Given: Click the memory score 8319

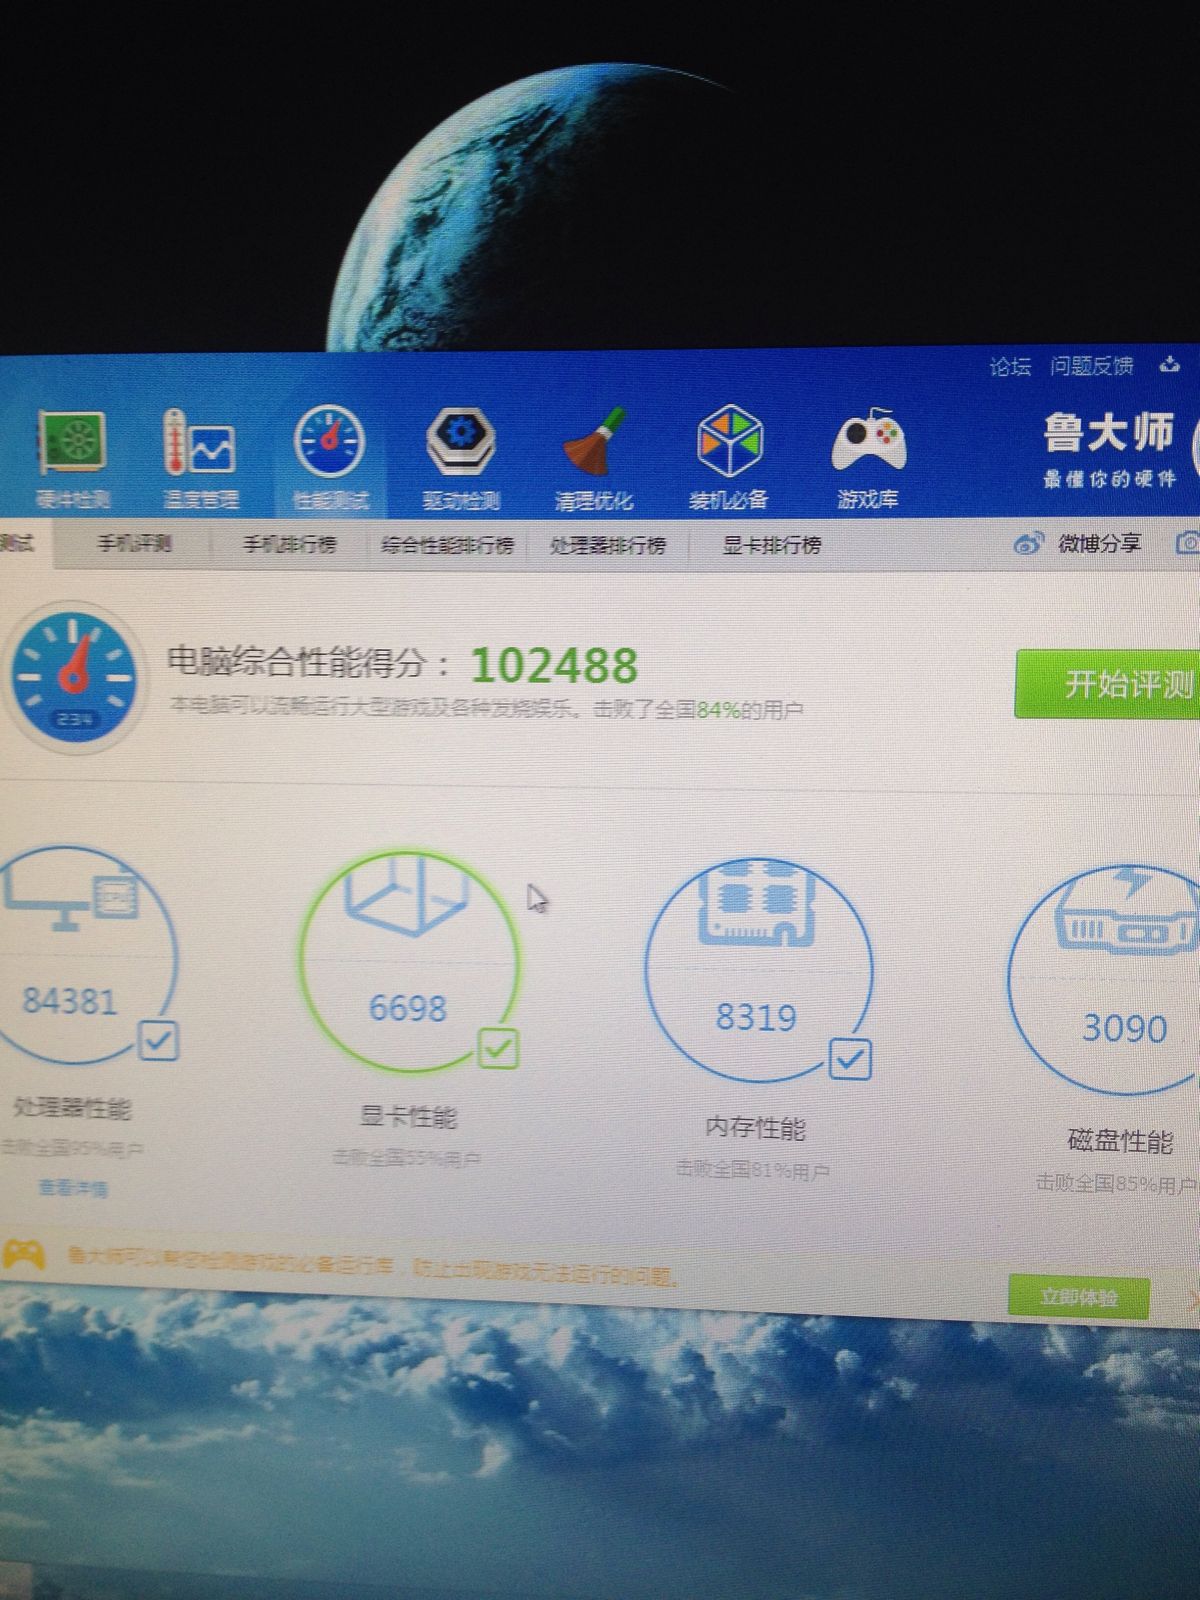Looking at the screenshot, I should (756, 1017).
